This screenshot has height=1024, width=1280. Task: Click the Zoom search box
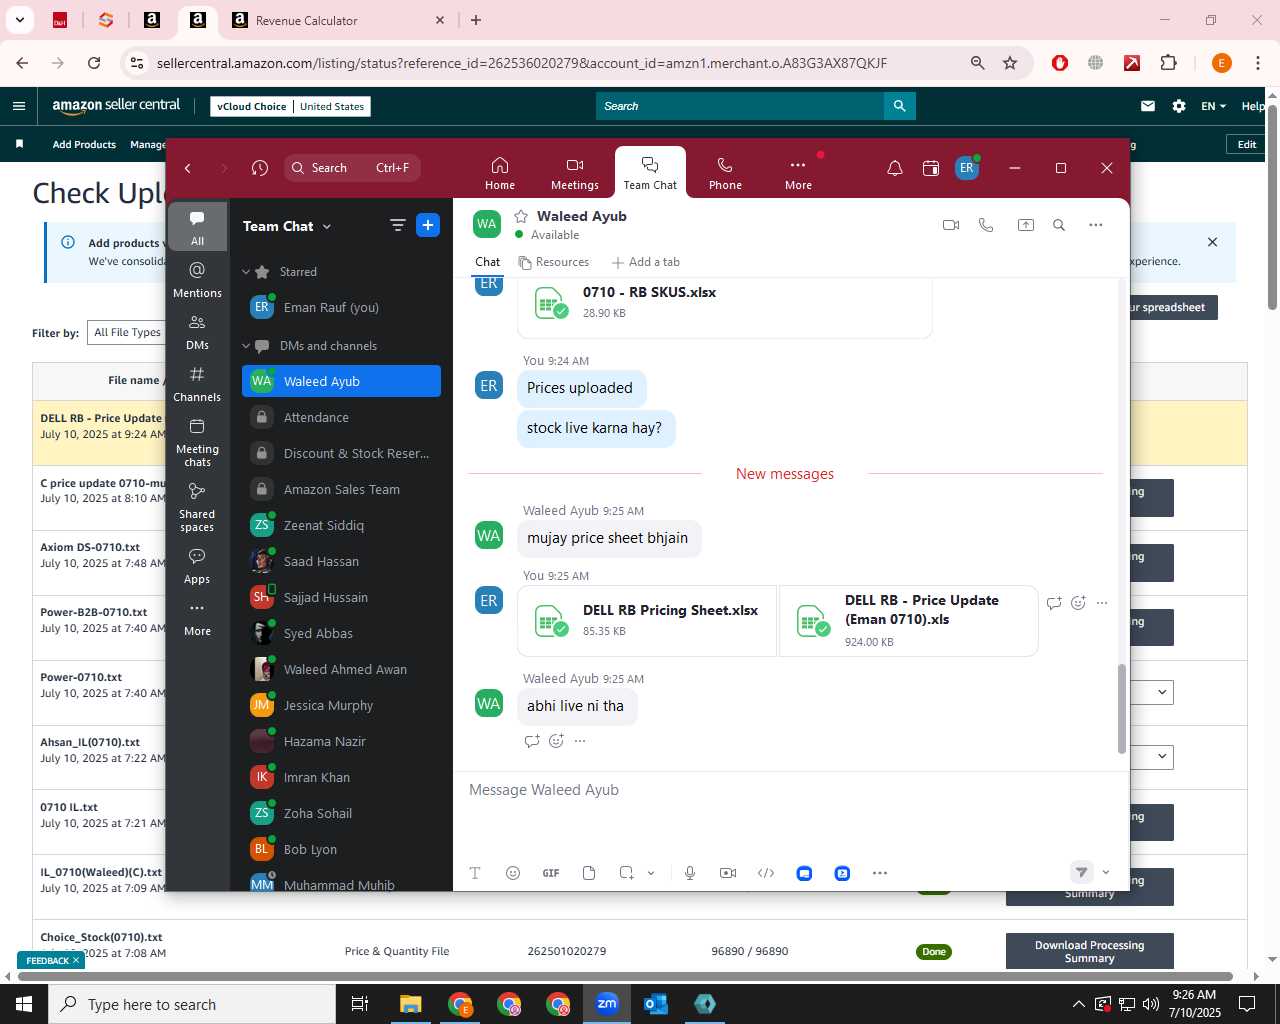click(x=351, y=168)
